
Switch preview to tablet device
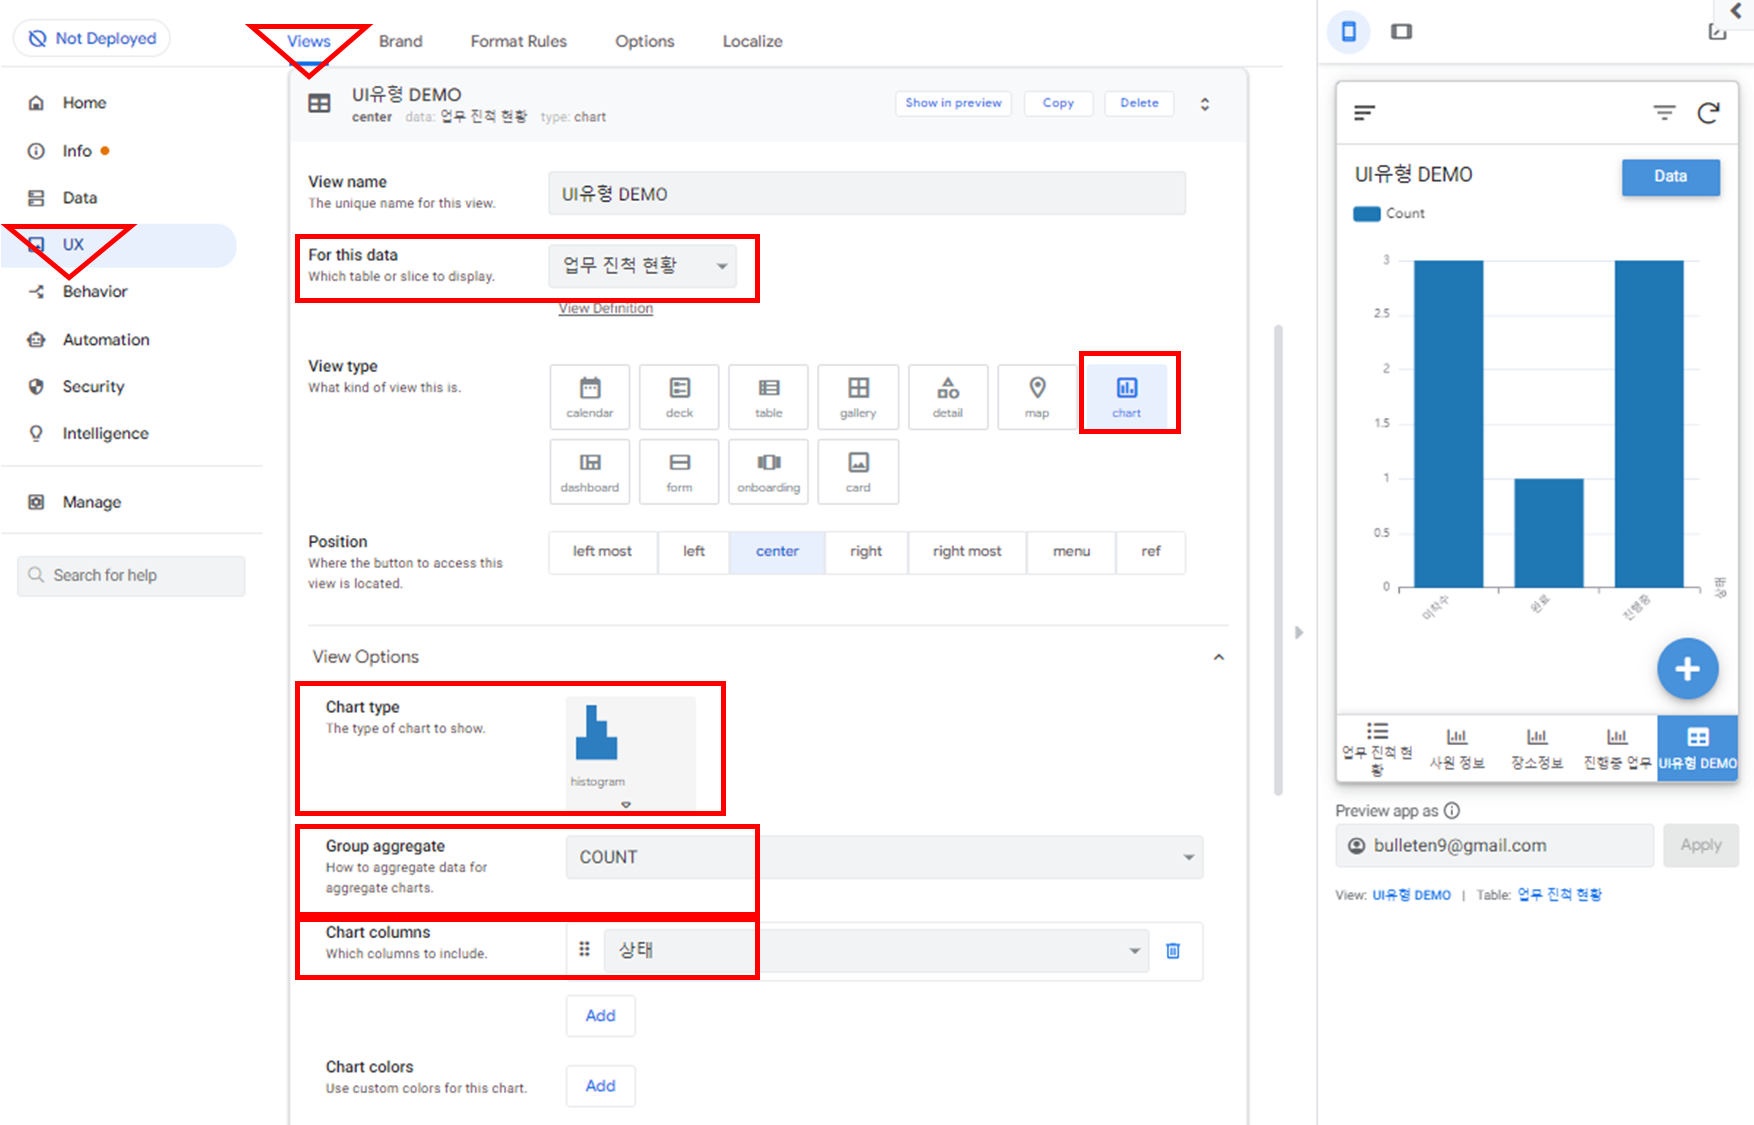[x=1402, y=32]
